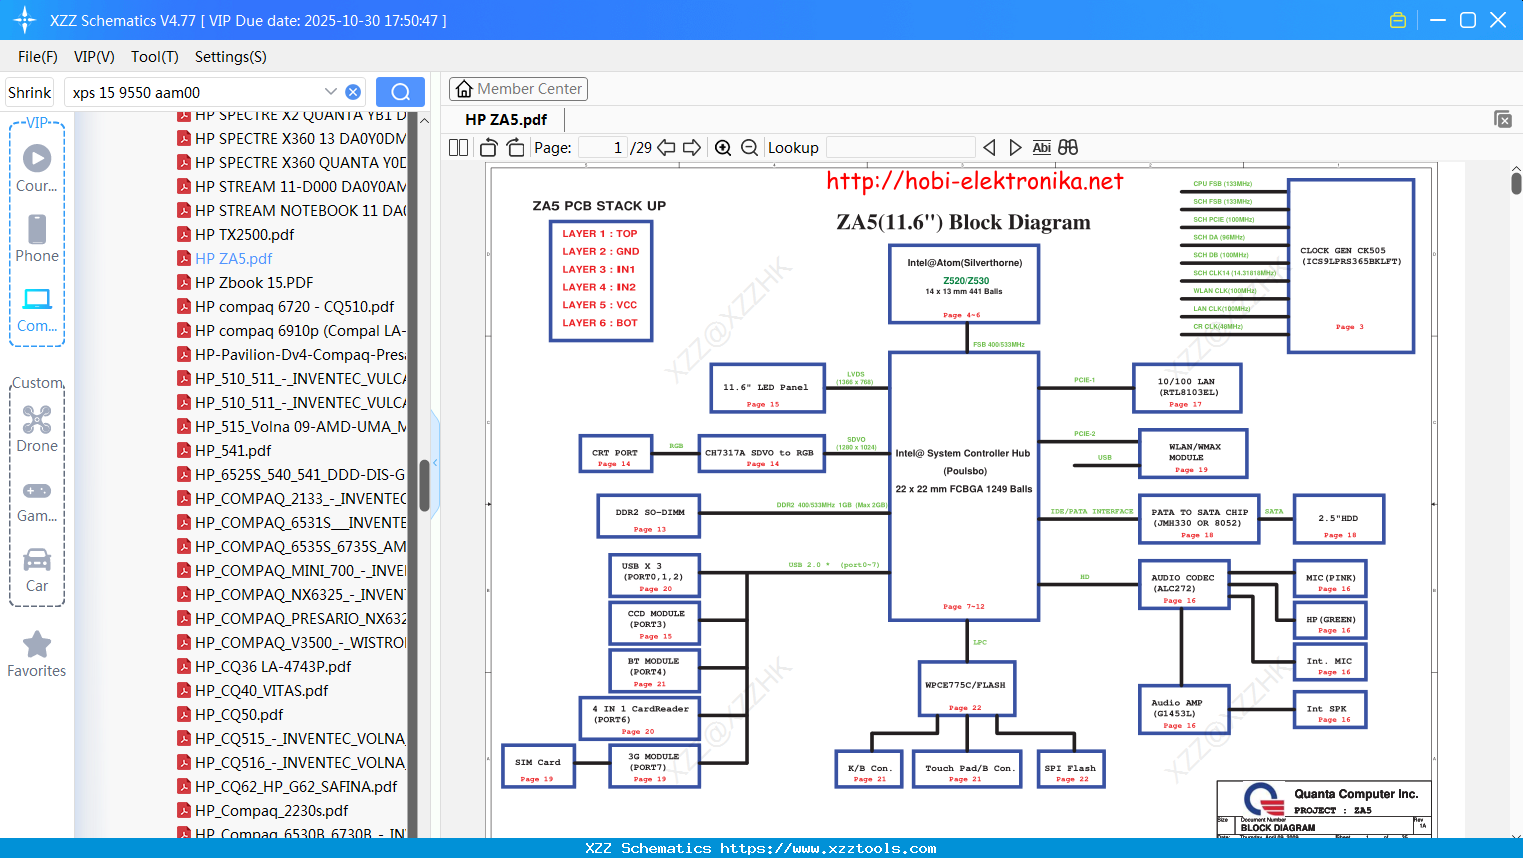Click the yellow gift box icon in title bar
This screenshot has width=1523, height=858.
[1398, 20]
